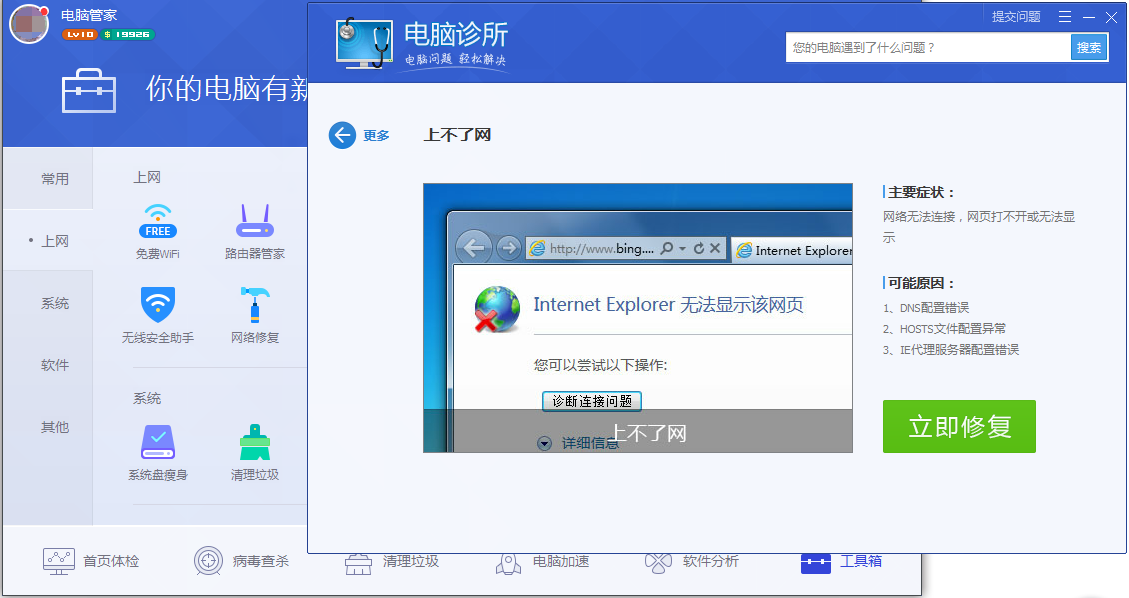Click 首页体检 monitor icon in bottom bar
Viewport: 1129px width, 598px height.
click(58, 561)
